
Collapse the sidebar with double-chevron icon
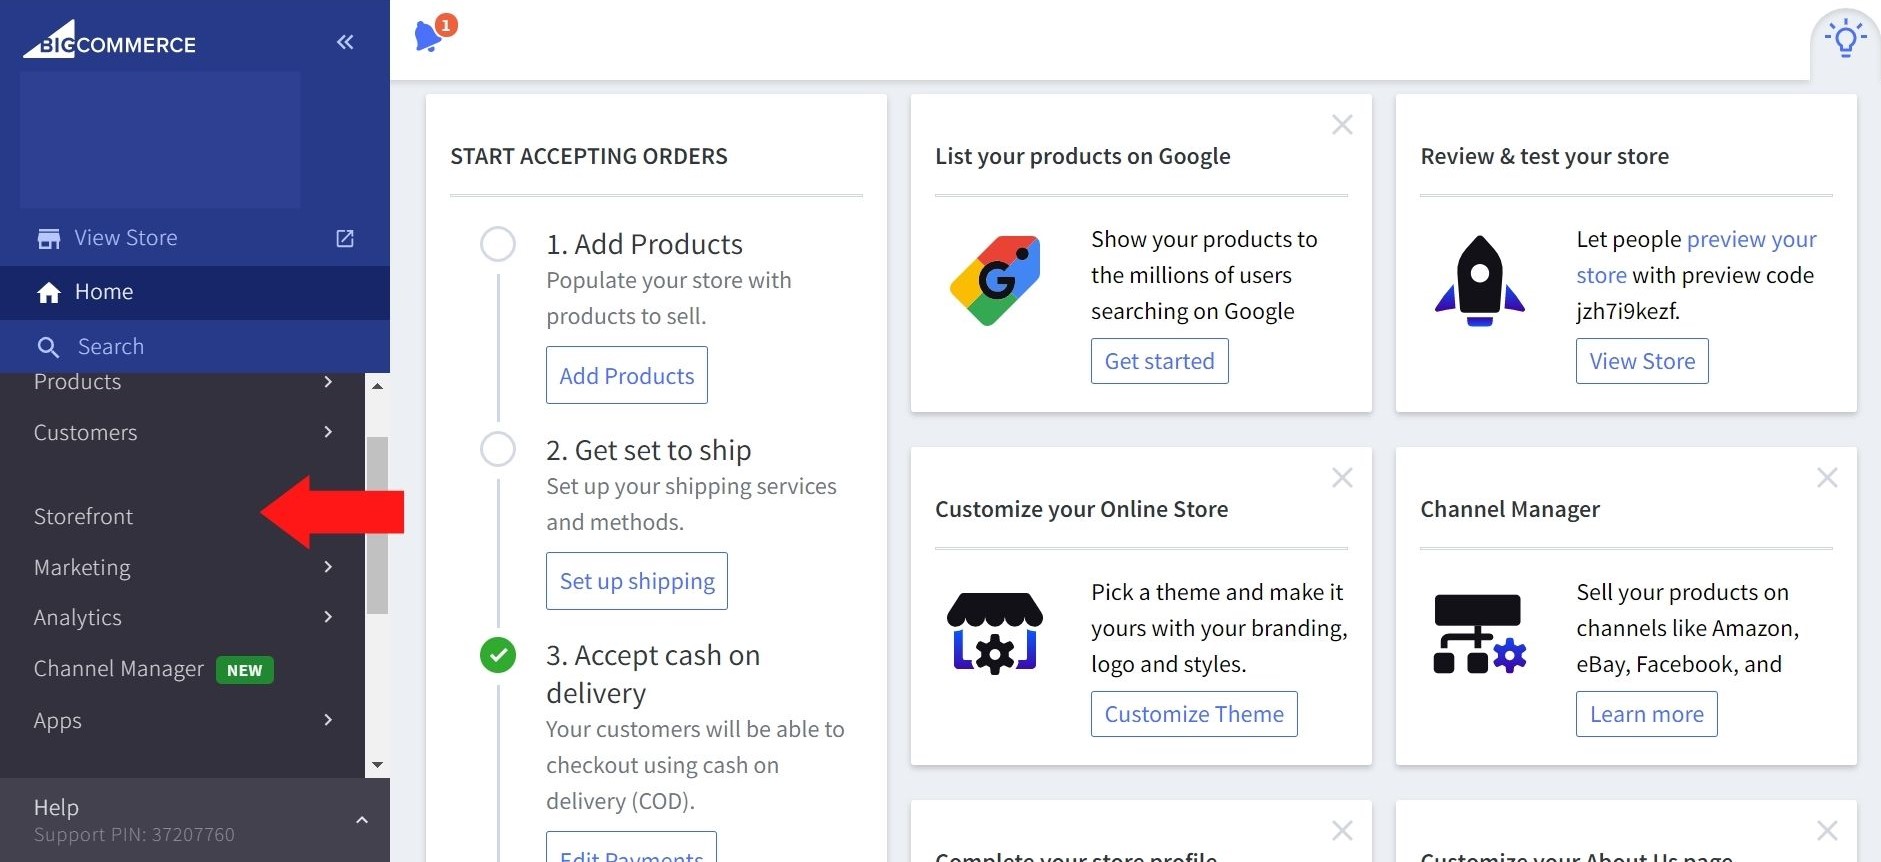click(x=345, y=42)
